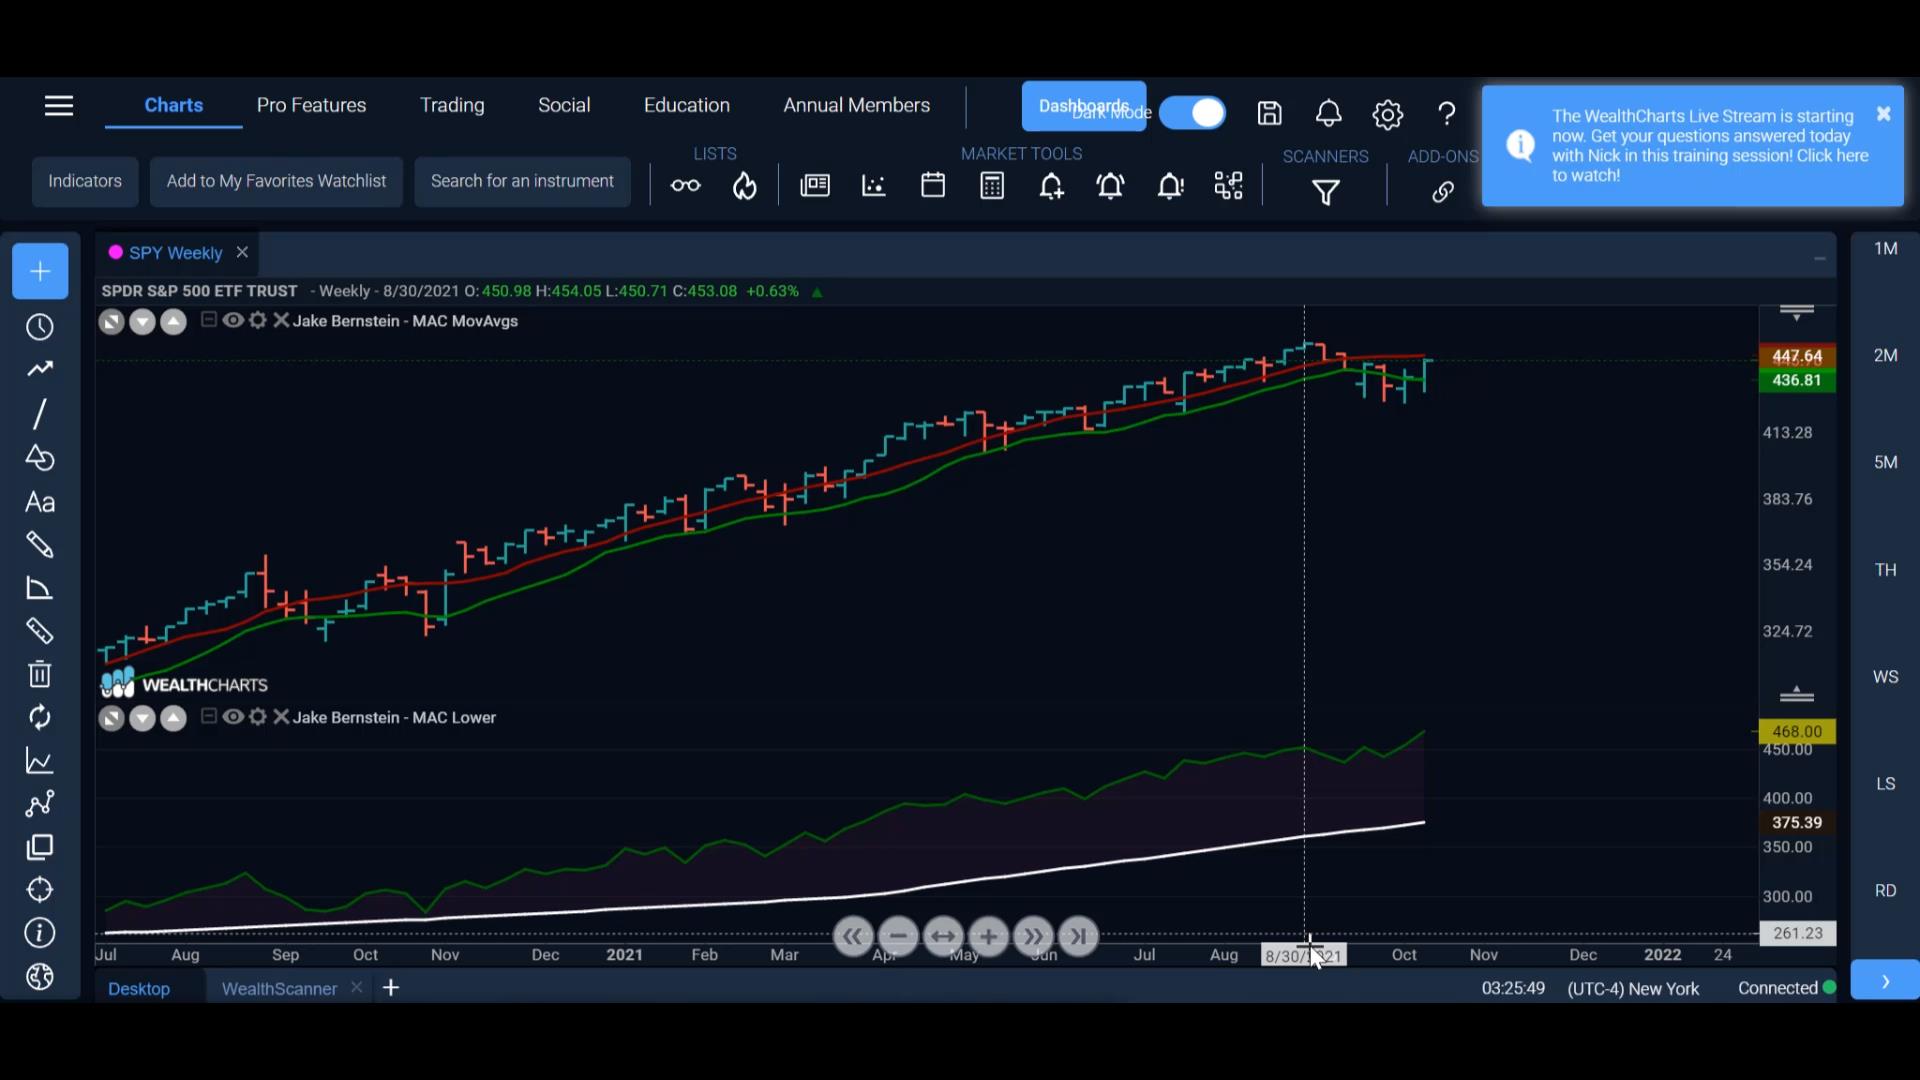1920x1080 pixels.
Task: Click the add chart plus tool
Action: [40, 271]
